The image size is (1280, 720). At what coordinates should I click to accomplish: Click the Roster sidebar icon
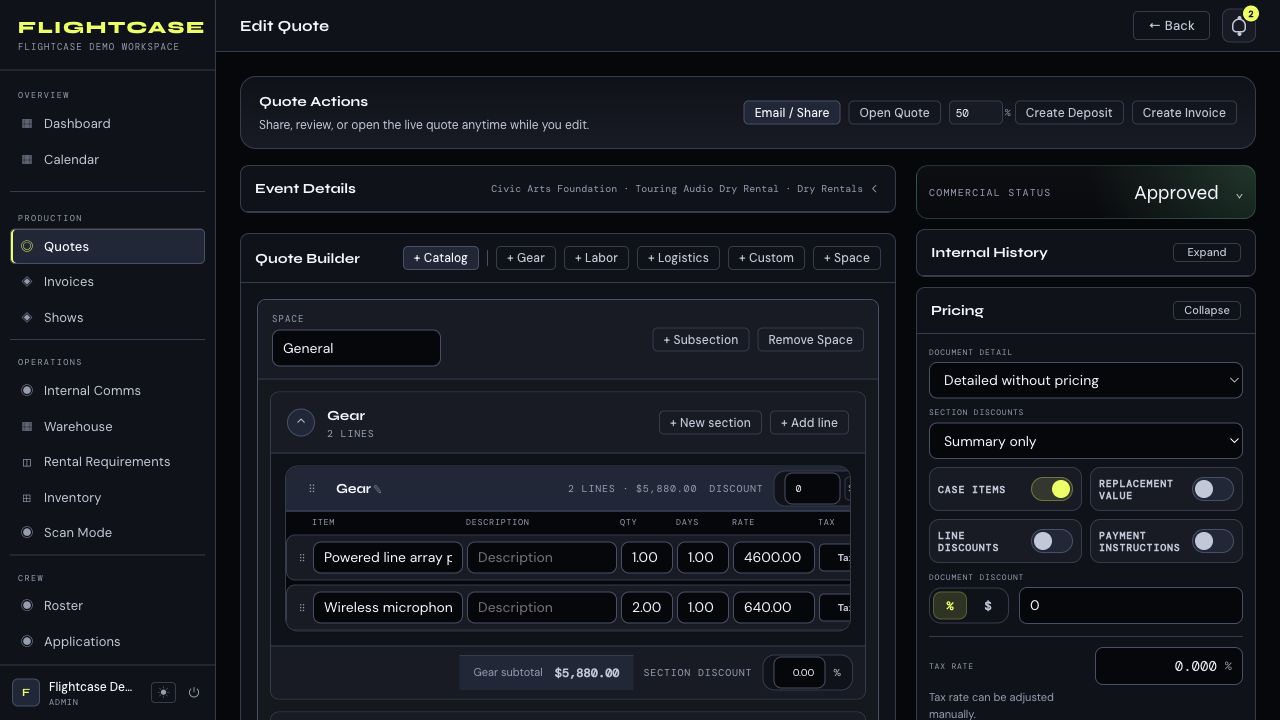point(27,606)
